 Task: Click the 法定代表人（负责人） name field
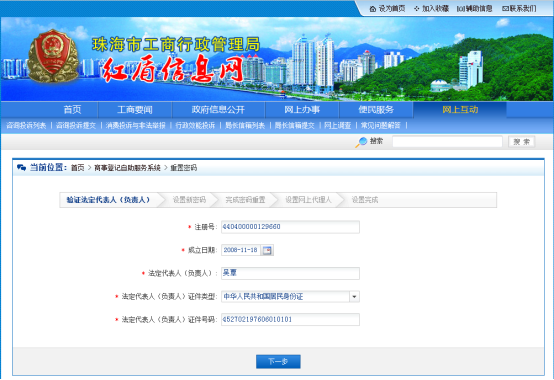point(290,273)
